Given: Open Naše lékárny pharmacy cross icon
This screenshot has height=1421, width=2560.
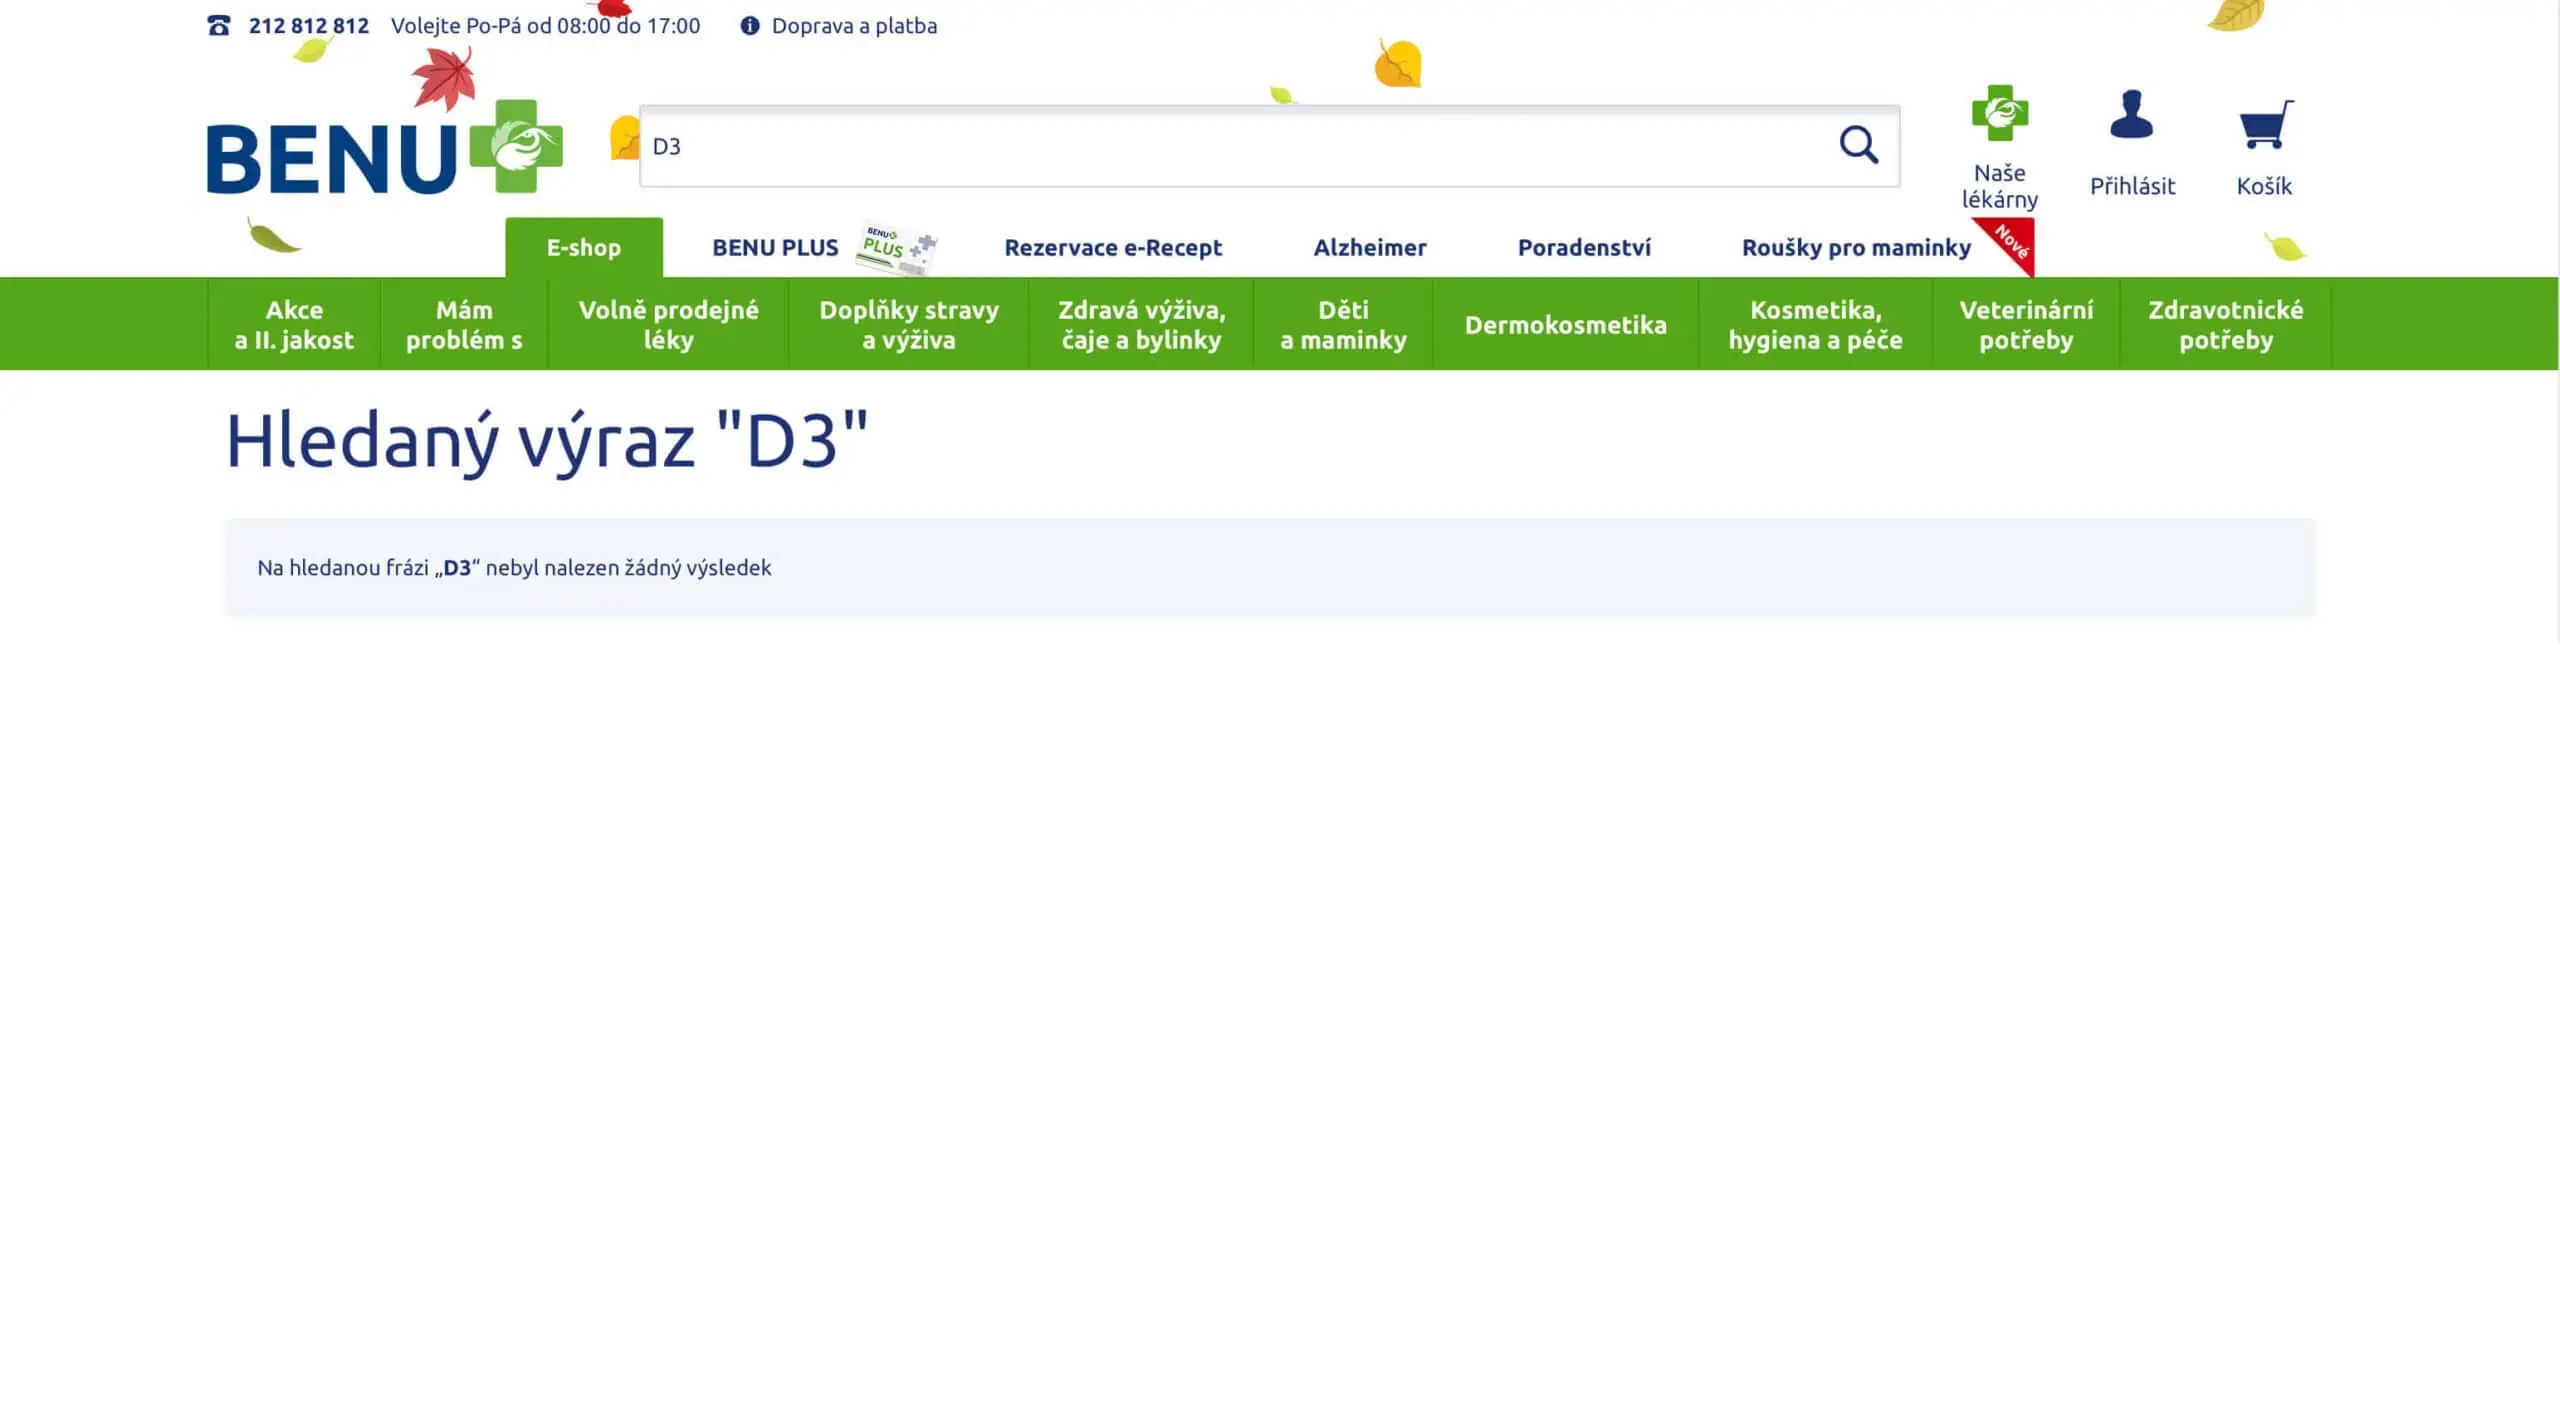Looking at the screenshot, I should [1999, 113].
